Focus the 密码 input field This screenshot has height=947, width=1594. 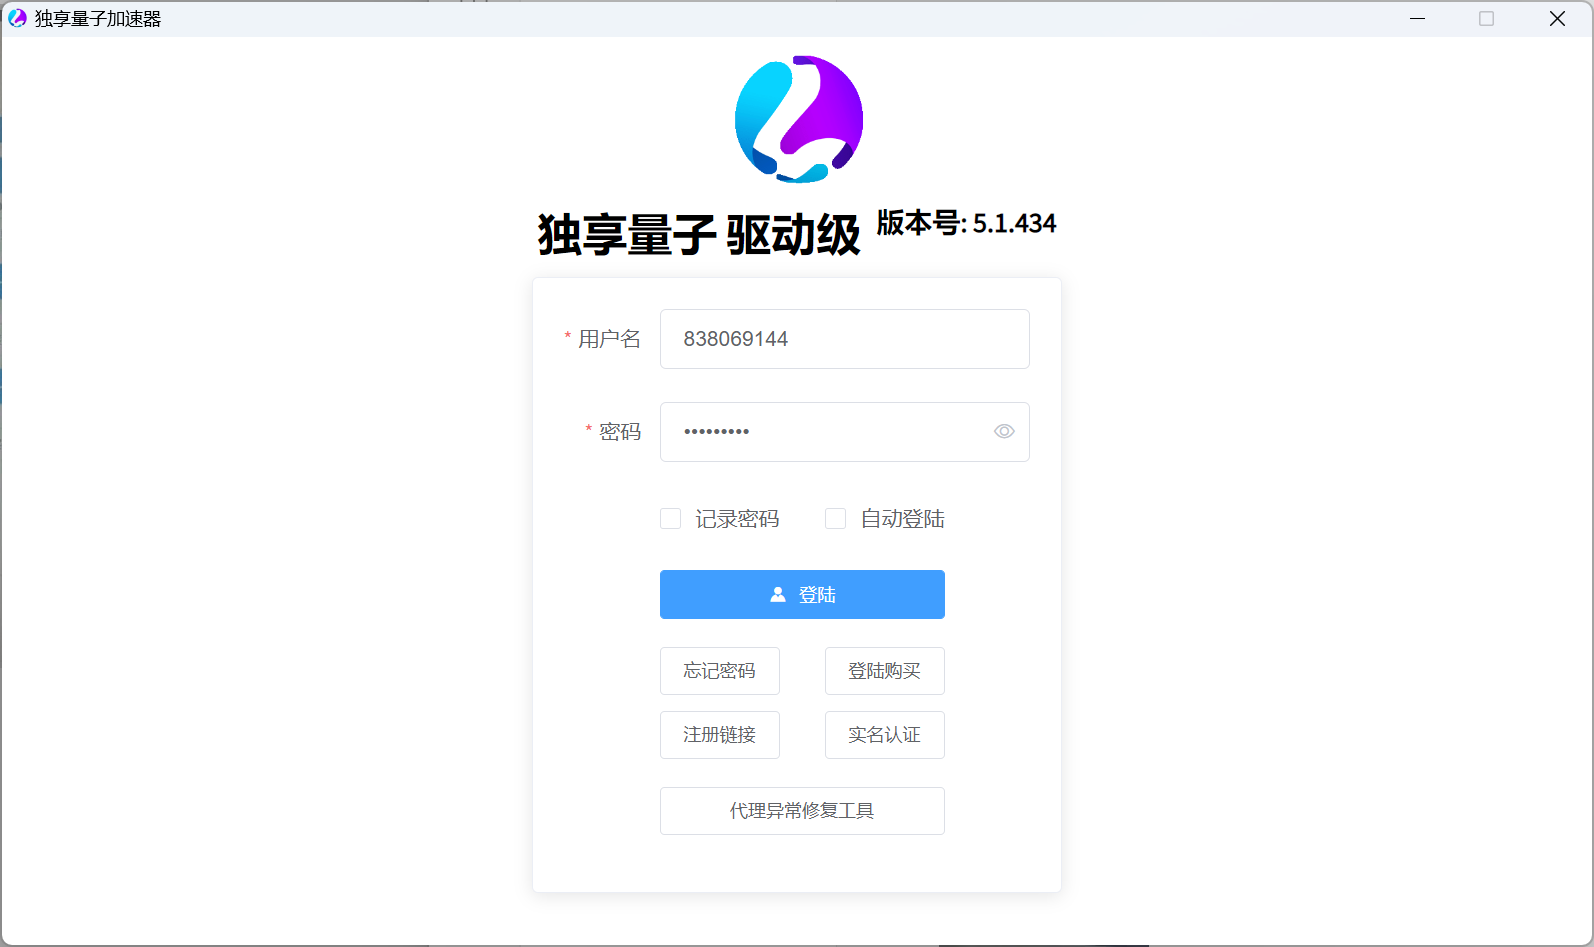[x=845, y=432]
